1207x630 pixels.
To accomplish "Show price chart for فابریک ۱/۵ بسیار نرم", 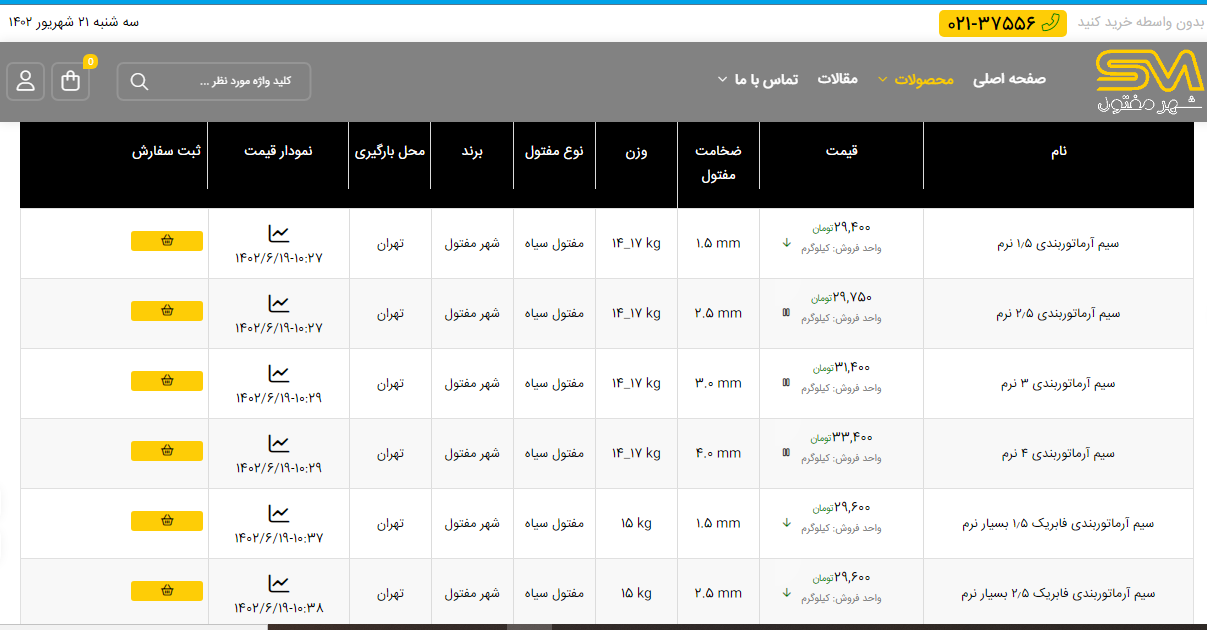I will click(x=278, y=514).
